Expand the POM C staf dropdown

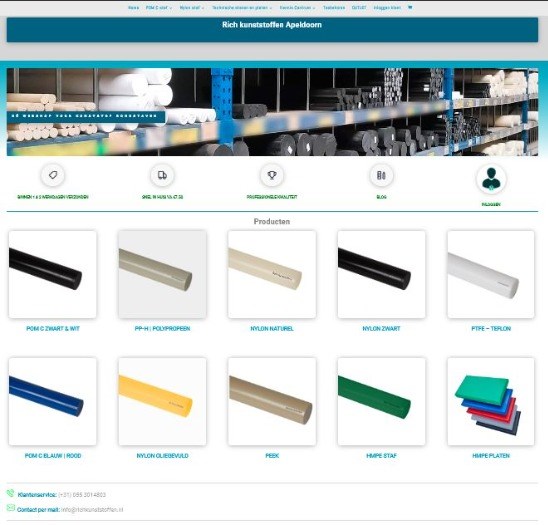159,8
